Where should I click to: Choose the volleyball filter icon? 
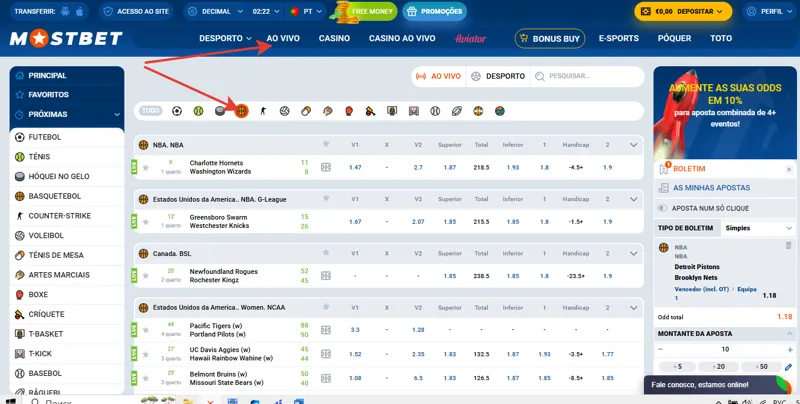pyautogui.click(x=284, y=111)
